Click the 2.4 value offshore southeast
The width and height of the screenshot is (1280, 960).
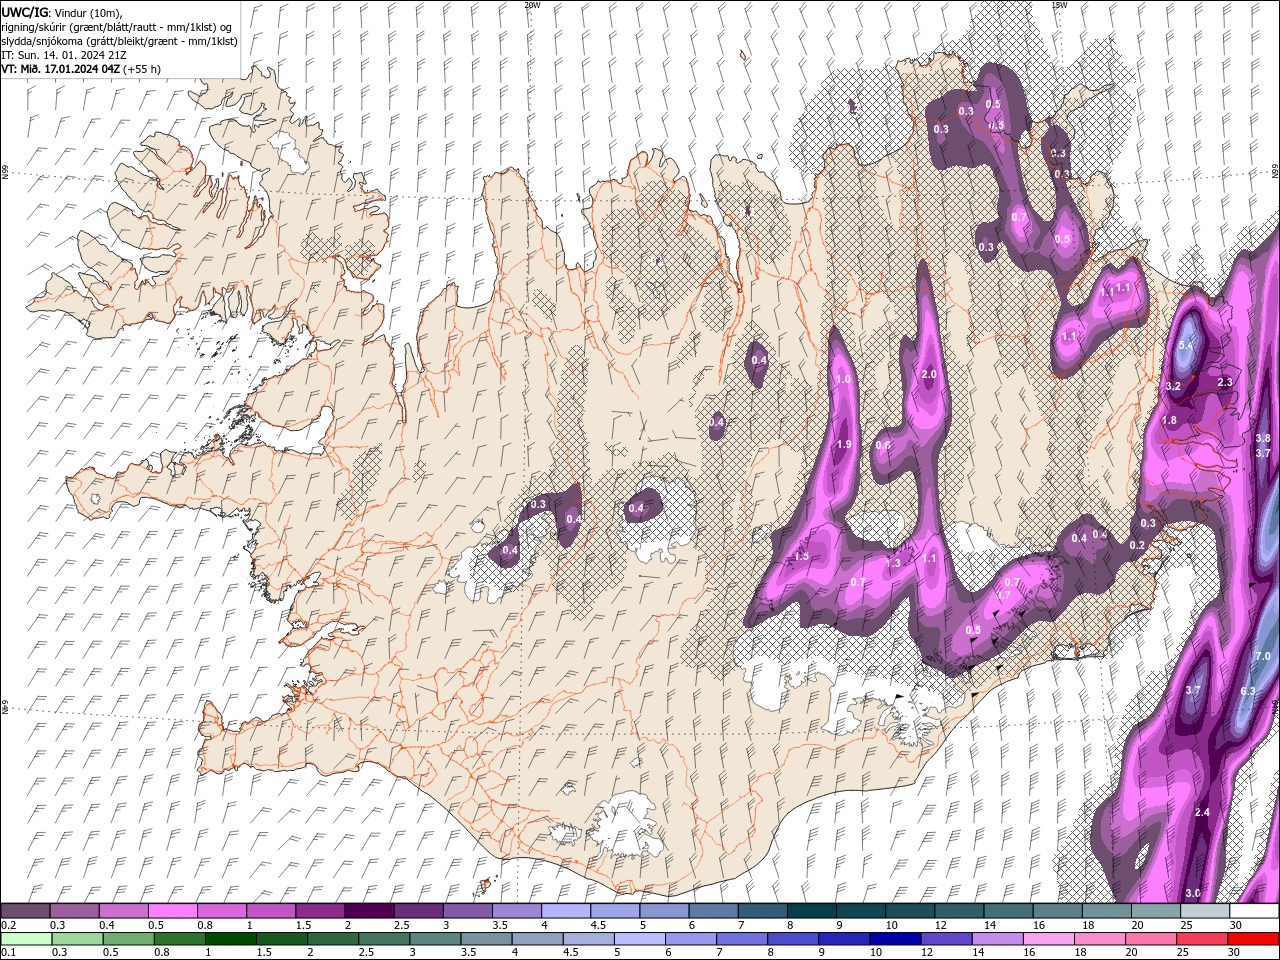[x=1202, y=812]
